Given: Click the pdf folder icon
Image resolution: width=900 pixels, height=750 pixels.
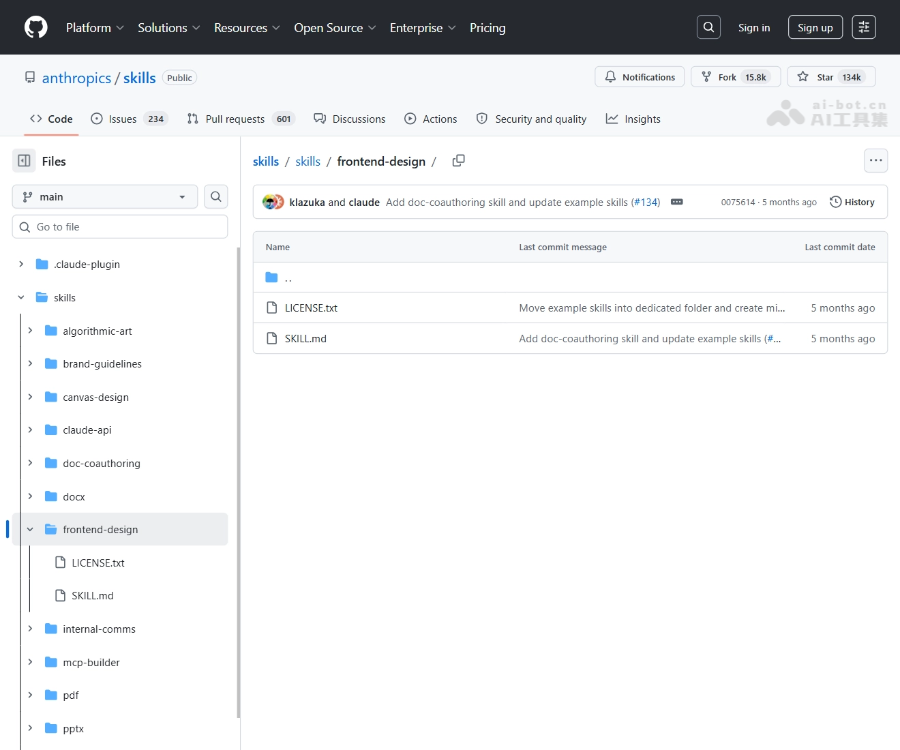Looking at the screenshot, I should pyautogui.click(x=51, y=695).
